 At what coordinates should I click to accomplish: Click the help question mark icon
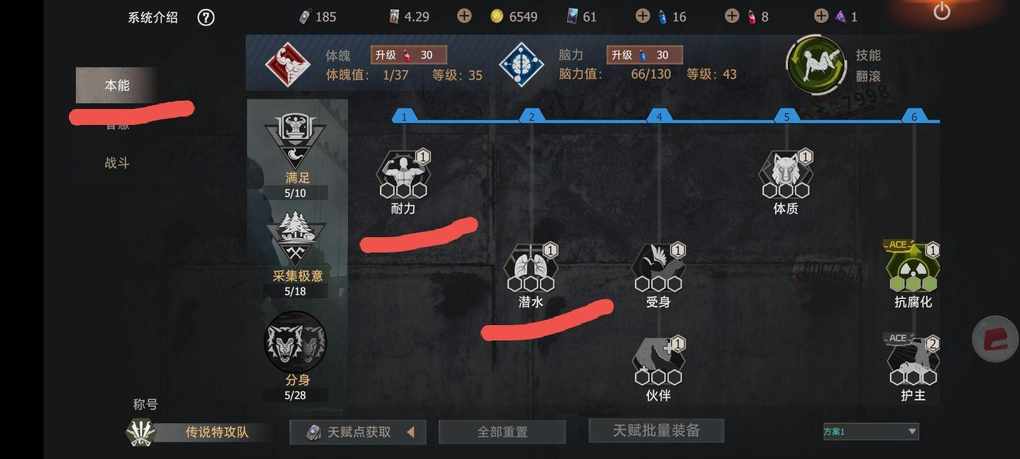(206, 18)
